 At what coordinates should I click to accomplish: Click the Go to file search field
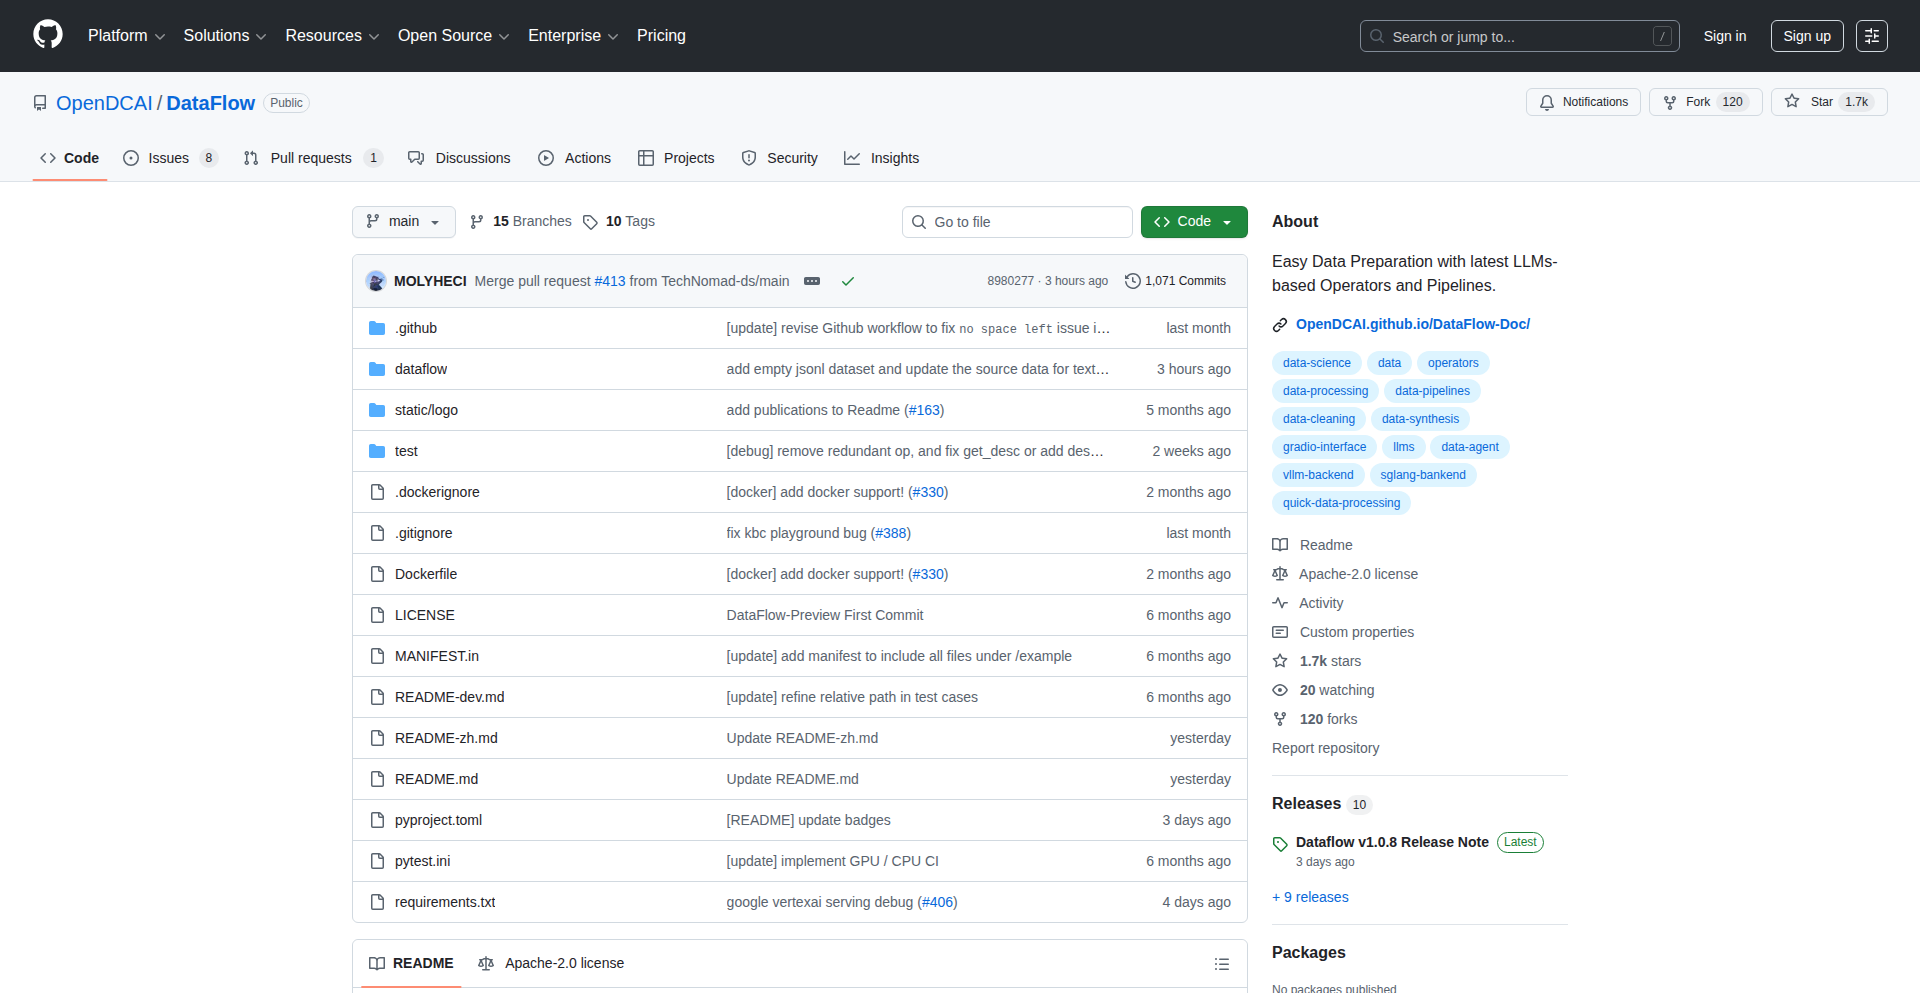click(1017, 221)
